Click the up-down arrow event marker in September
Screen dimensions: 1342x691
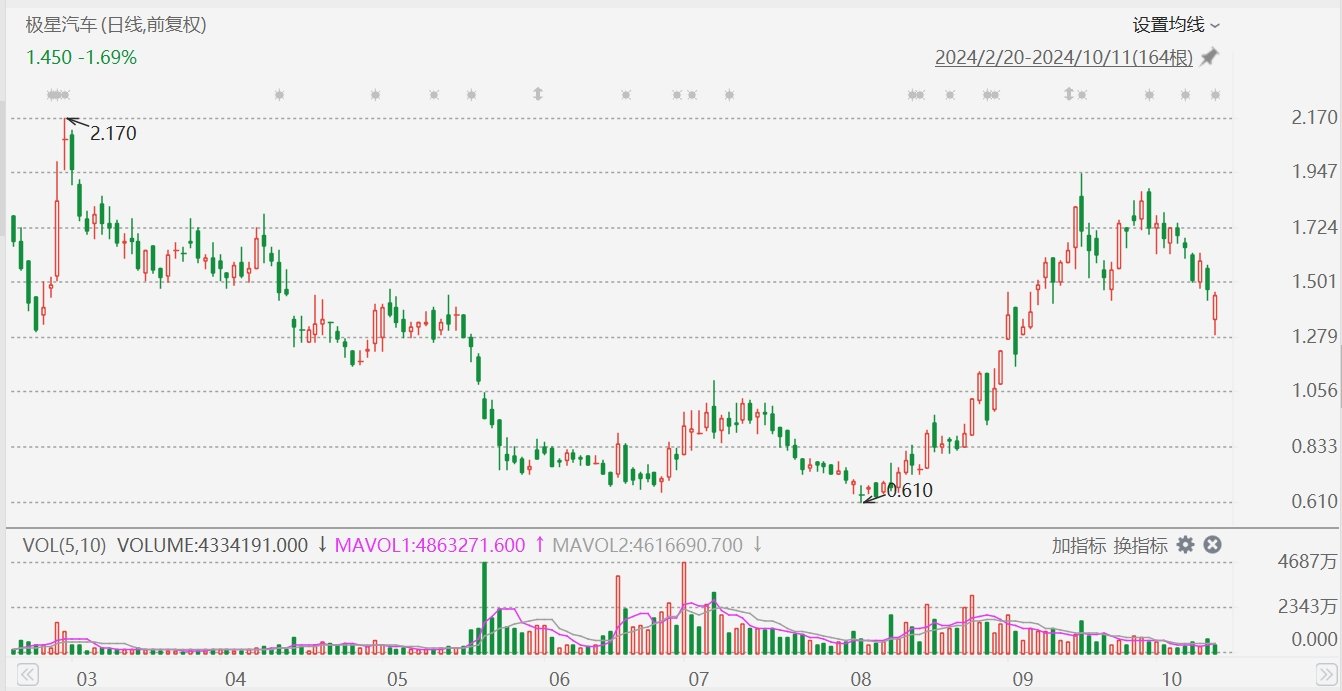1069,94
